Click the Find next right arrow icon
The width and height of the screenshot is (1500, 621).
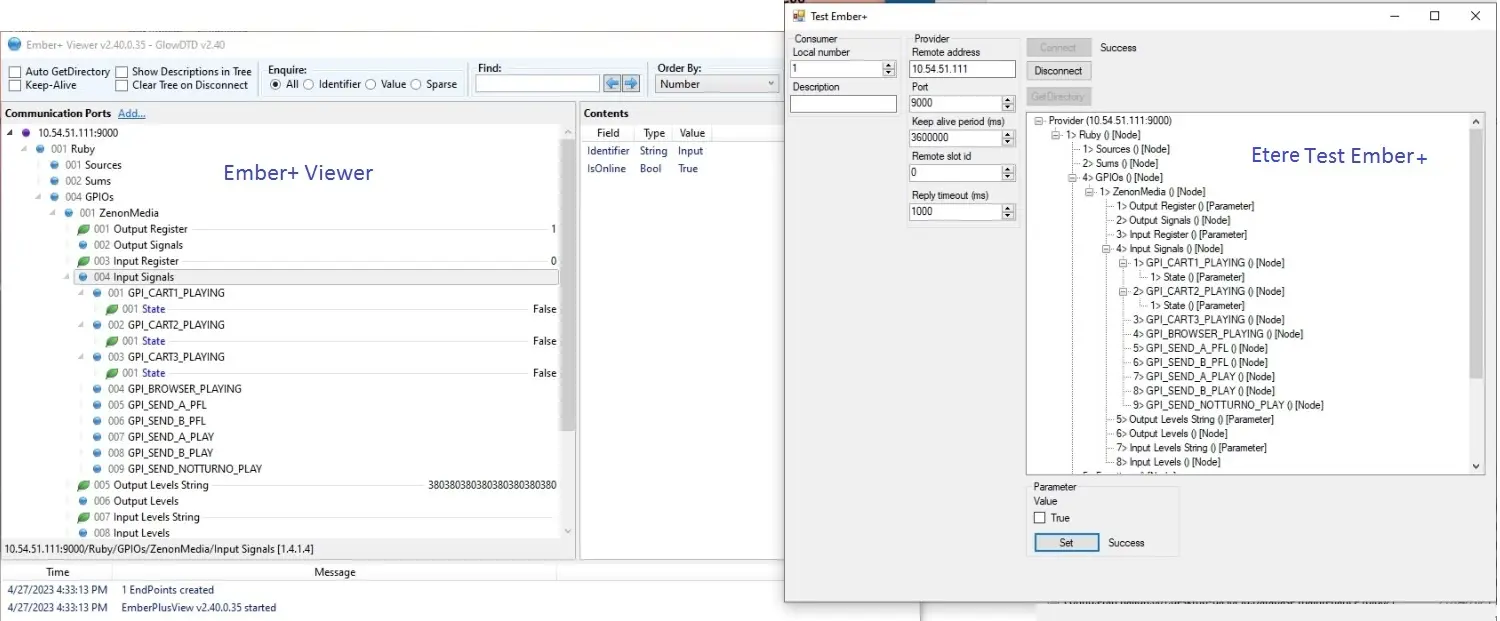(631, 84)
